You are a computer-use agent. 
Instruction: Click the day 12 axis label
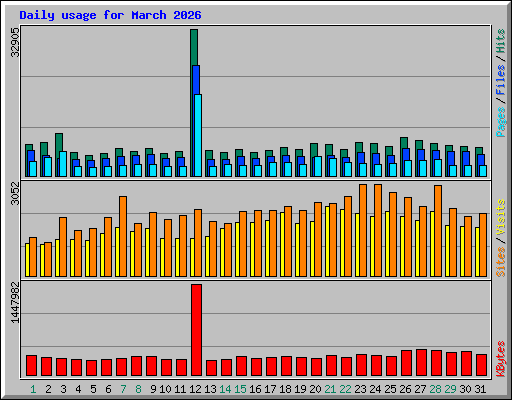pos(195,389)
